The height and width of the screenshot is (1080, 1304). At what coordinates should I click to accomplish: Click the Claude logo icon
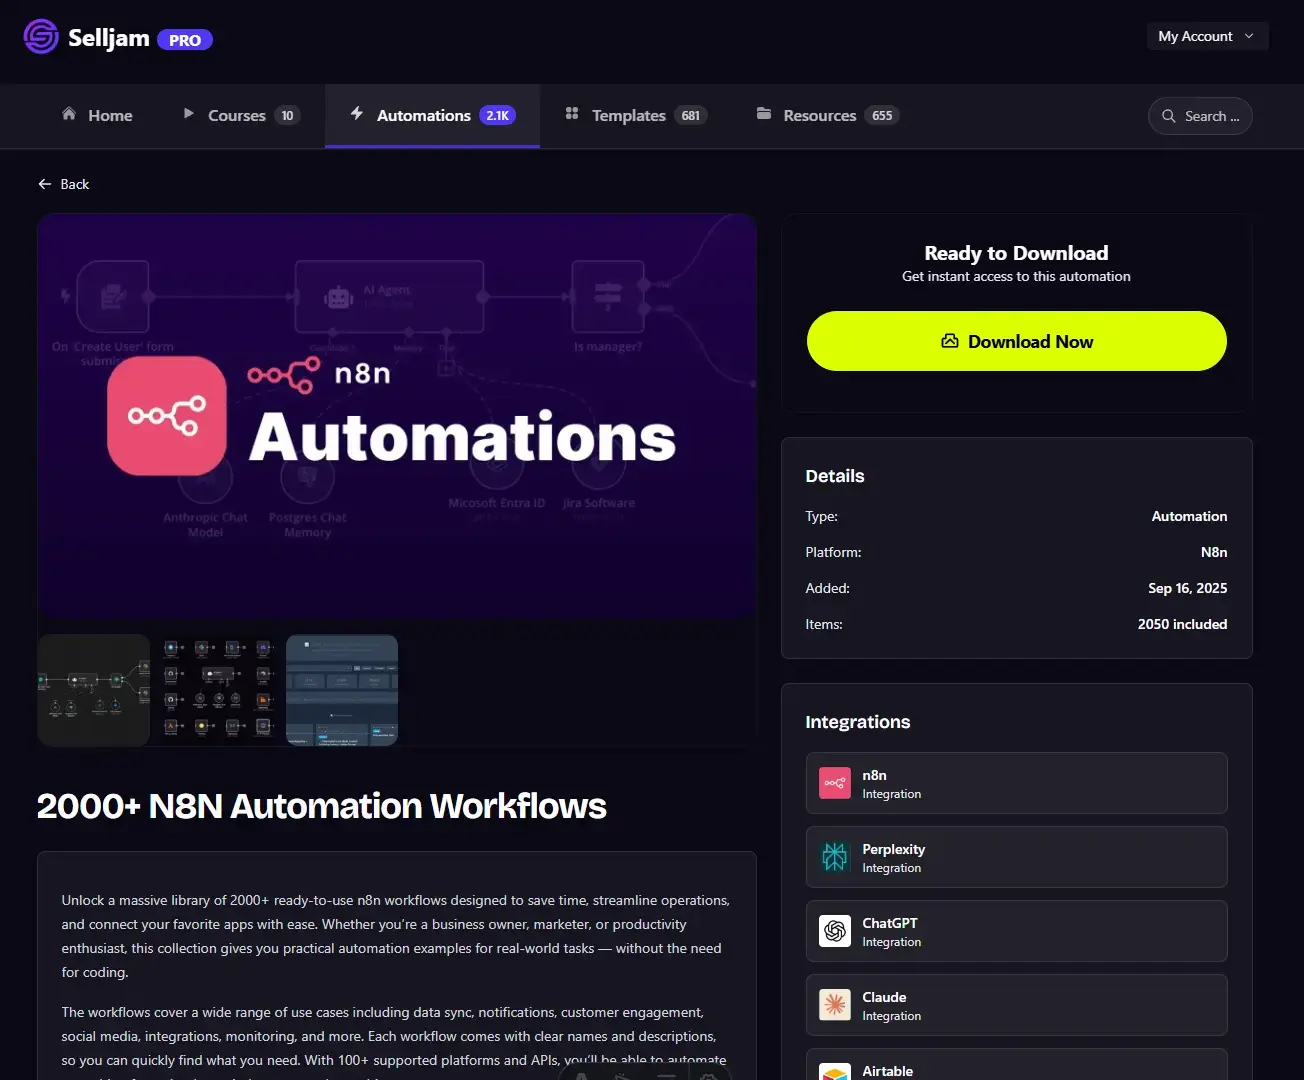pyautogui.click(x=835, y=1005)
